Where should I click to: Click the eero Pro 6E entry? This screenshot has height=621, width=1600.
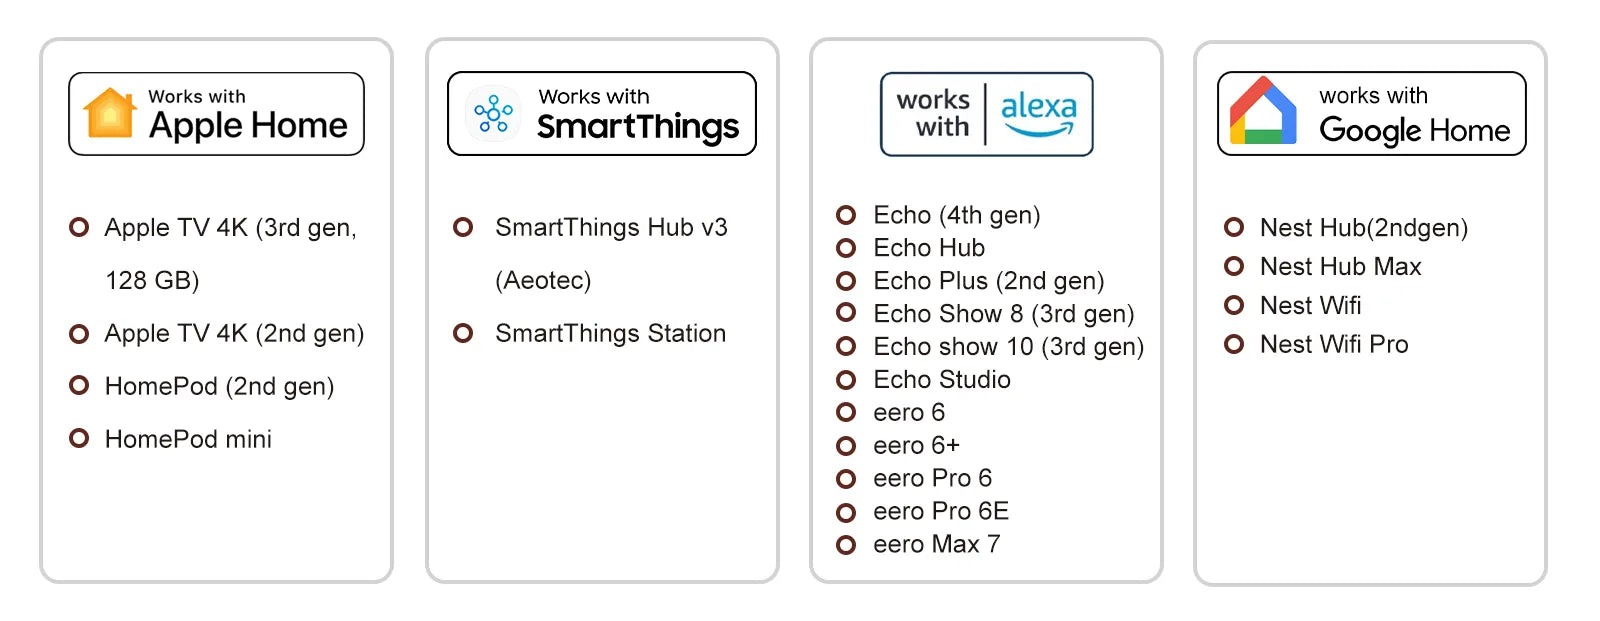point(940,512)
